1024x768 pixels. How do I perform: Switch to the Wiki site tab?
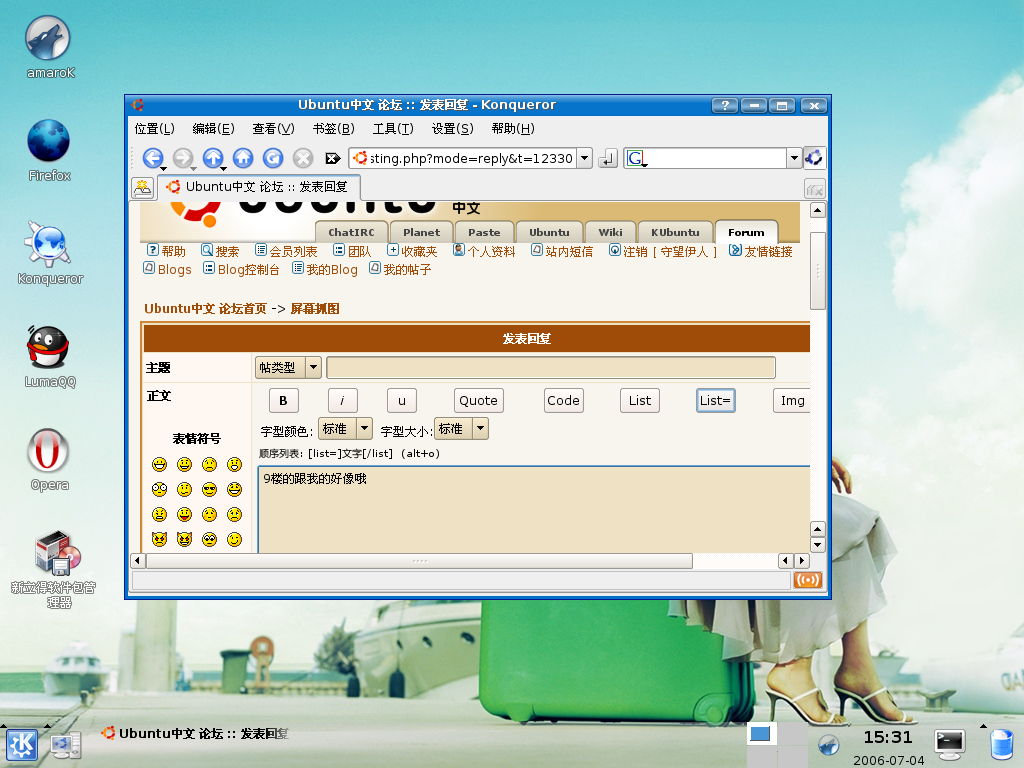coord(610,232)
